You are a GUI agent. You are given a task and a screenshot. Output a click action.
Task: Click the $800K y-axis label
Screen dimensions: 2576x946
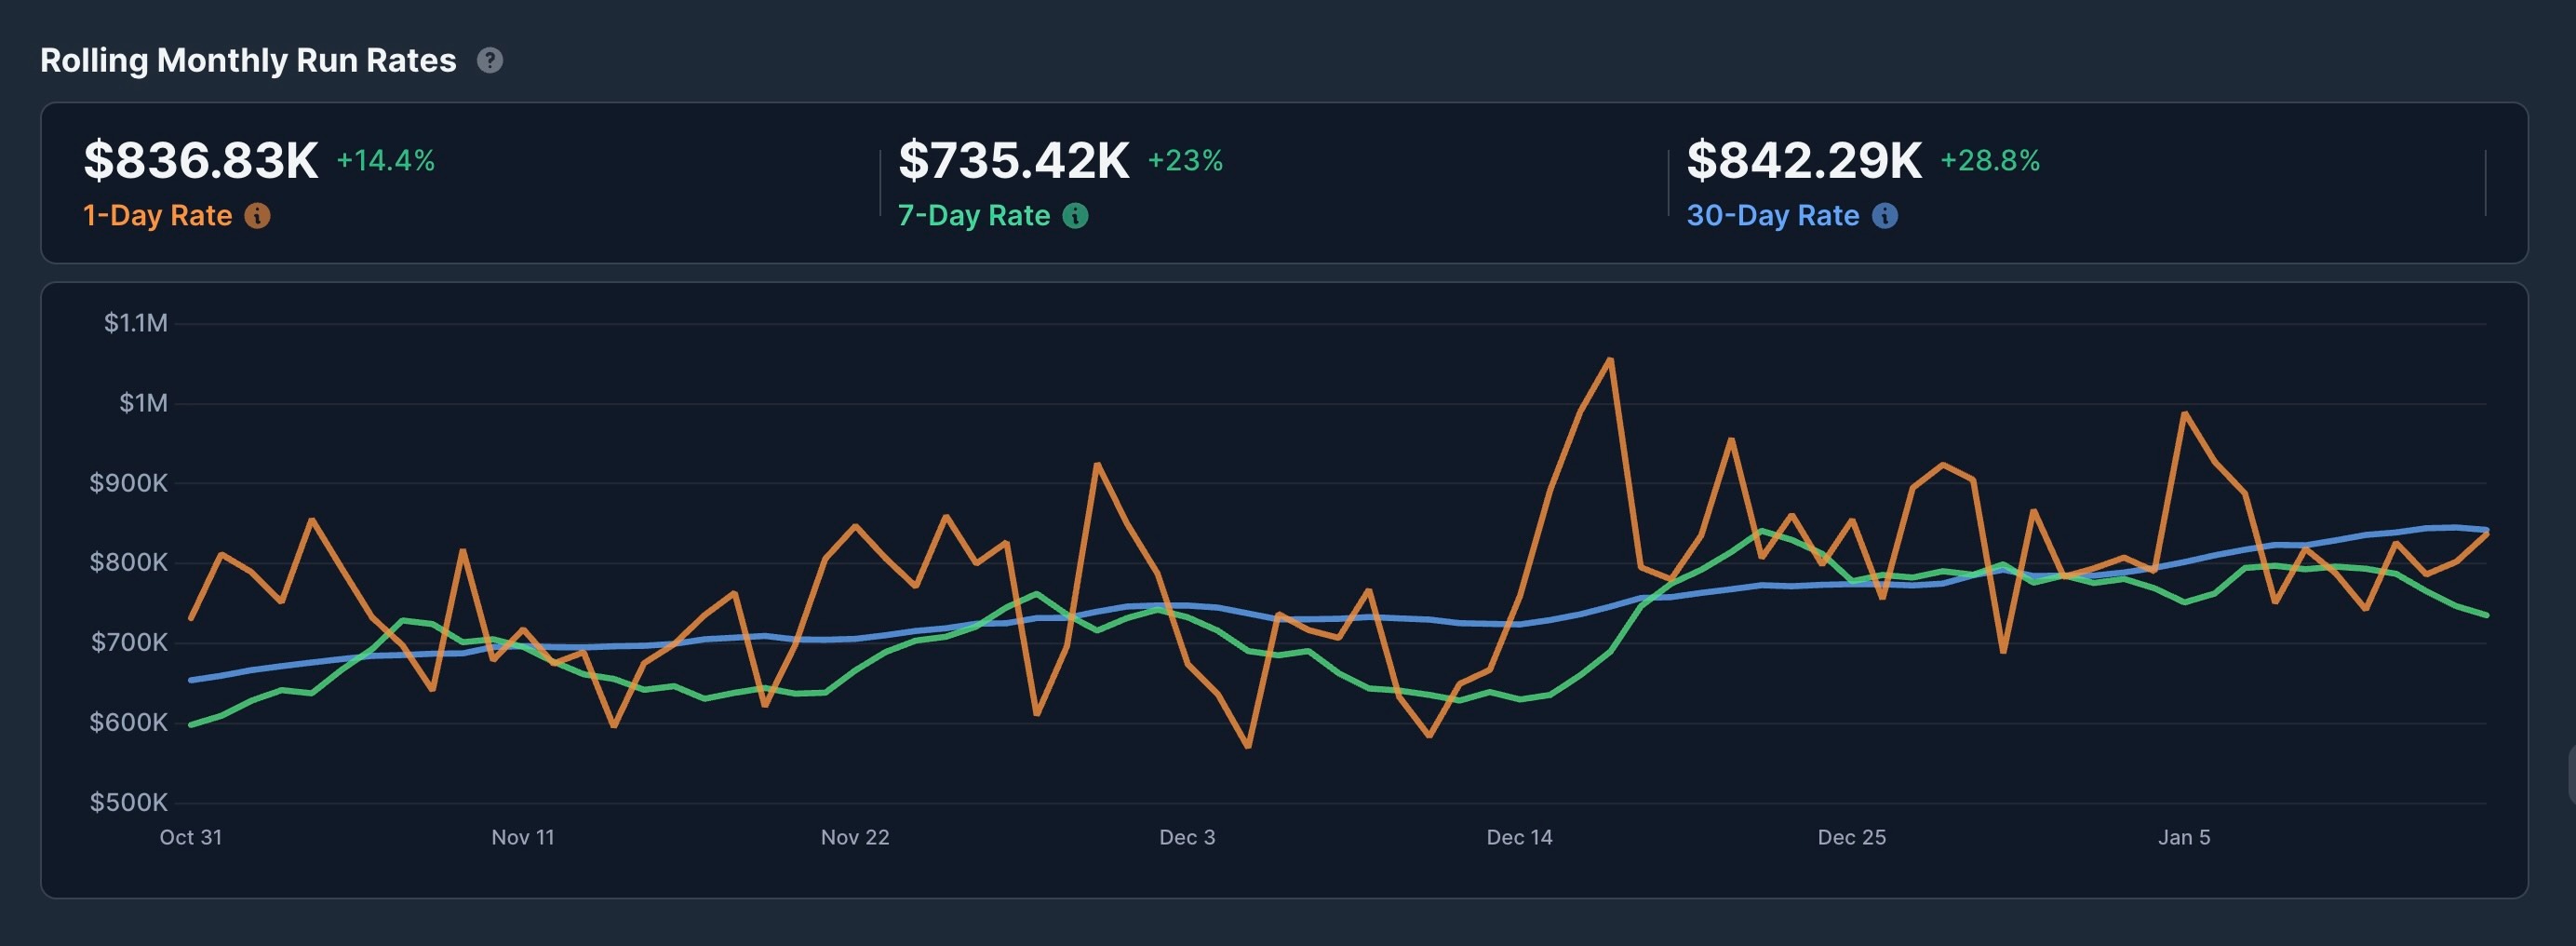[x=129, y=562]
